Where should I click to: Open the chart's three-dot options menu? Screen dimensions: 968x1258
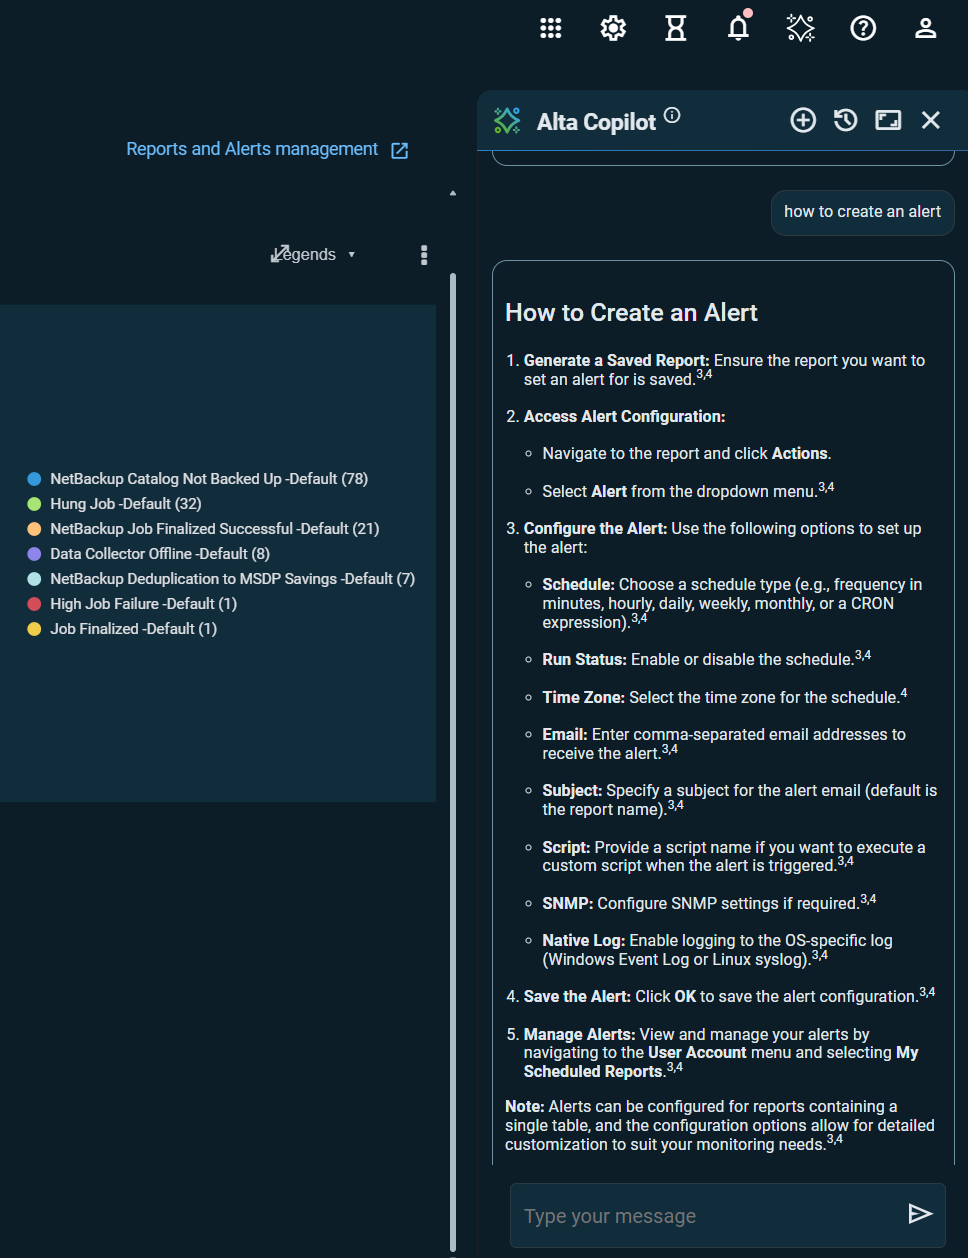click(424, 255)
